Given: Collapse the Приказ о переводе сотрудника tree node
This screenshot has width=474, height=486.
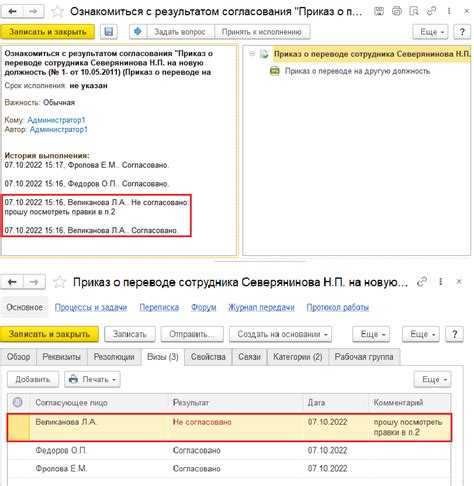Looking at the screenshot, I should pyautogui.click(x=252, y=54).
